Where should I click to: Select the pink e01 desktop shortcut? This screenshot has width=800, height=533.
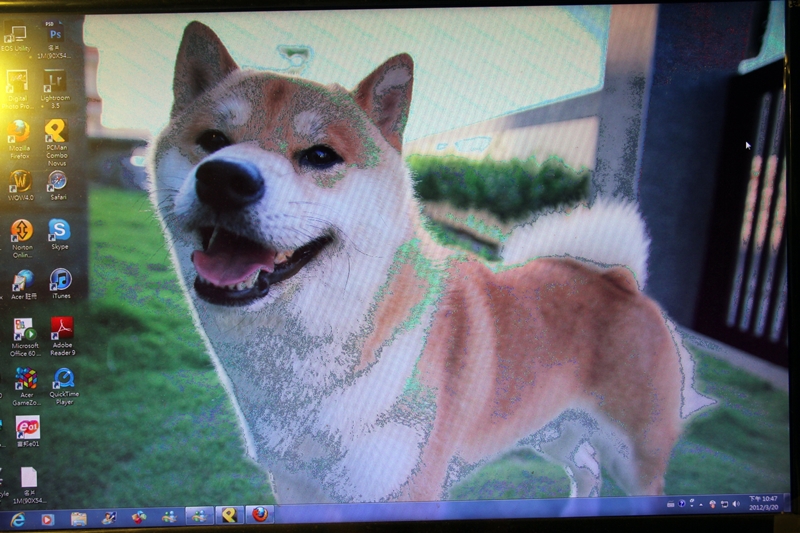pyautogui.click(x=28, y=432)
